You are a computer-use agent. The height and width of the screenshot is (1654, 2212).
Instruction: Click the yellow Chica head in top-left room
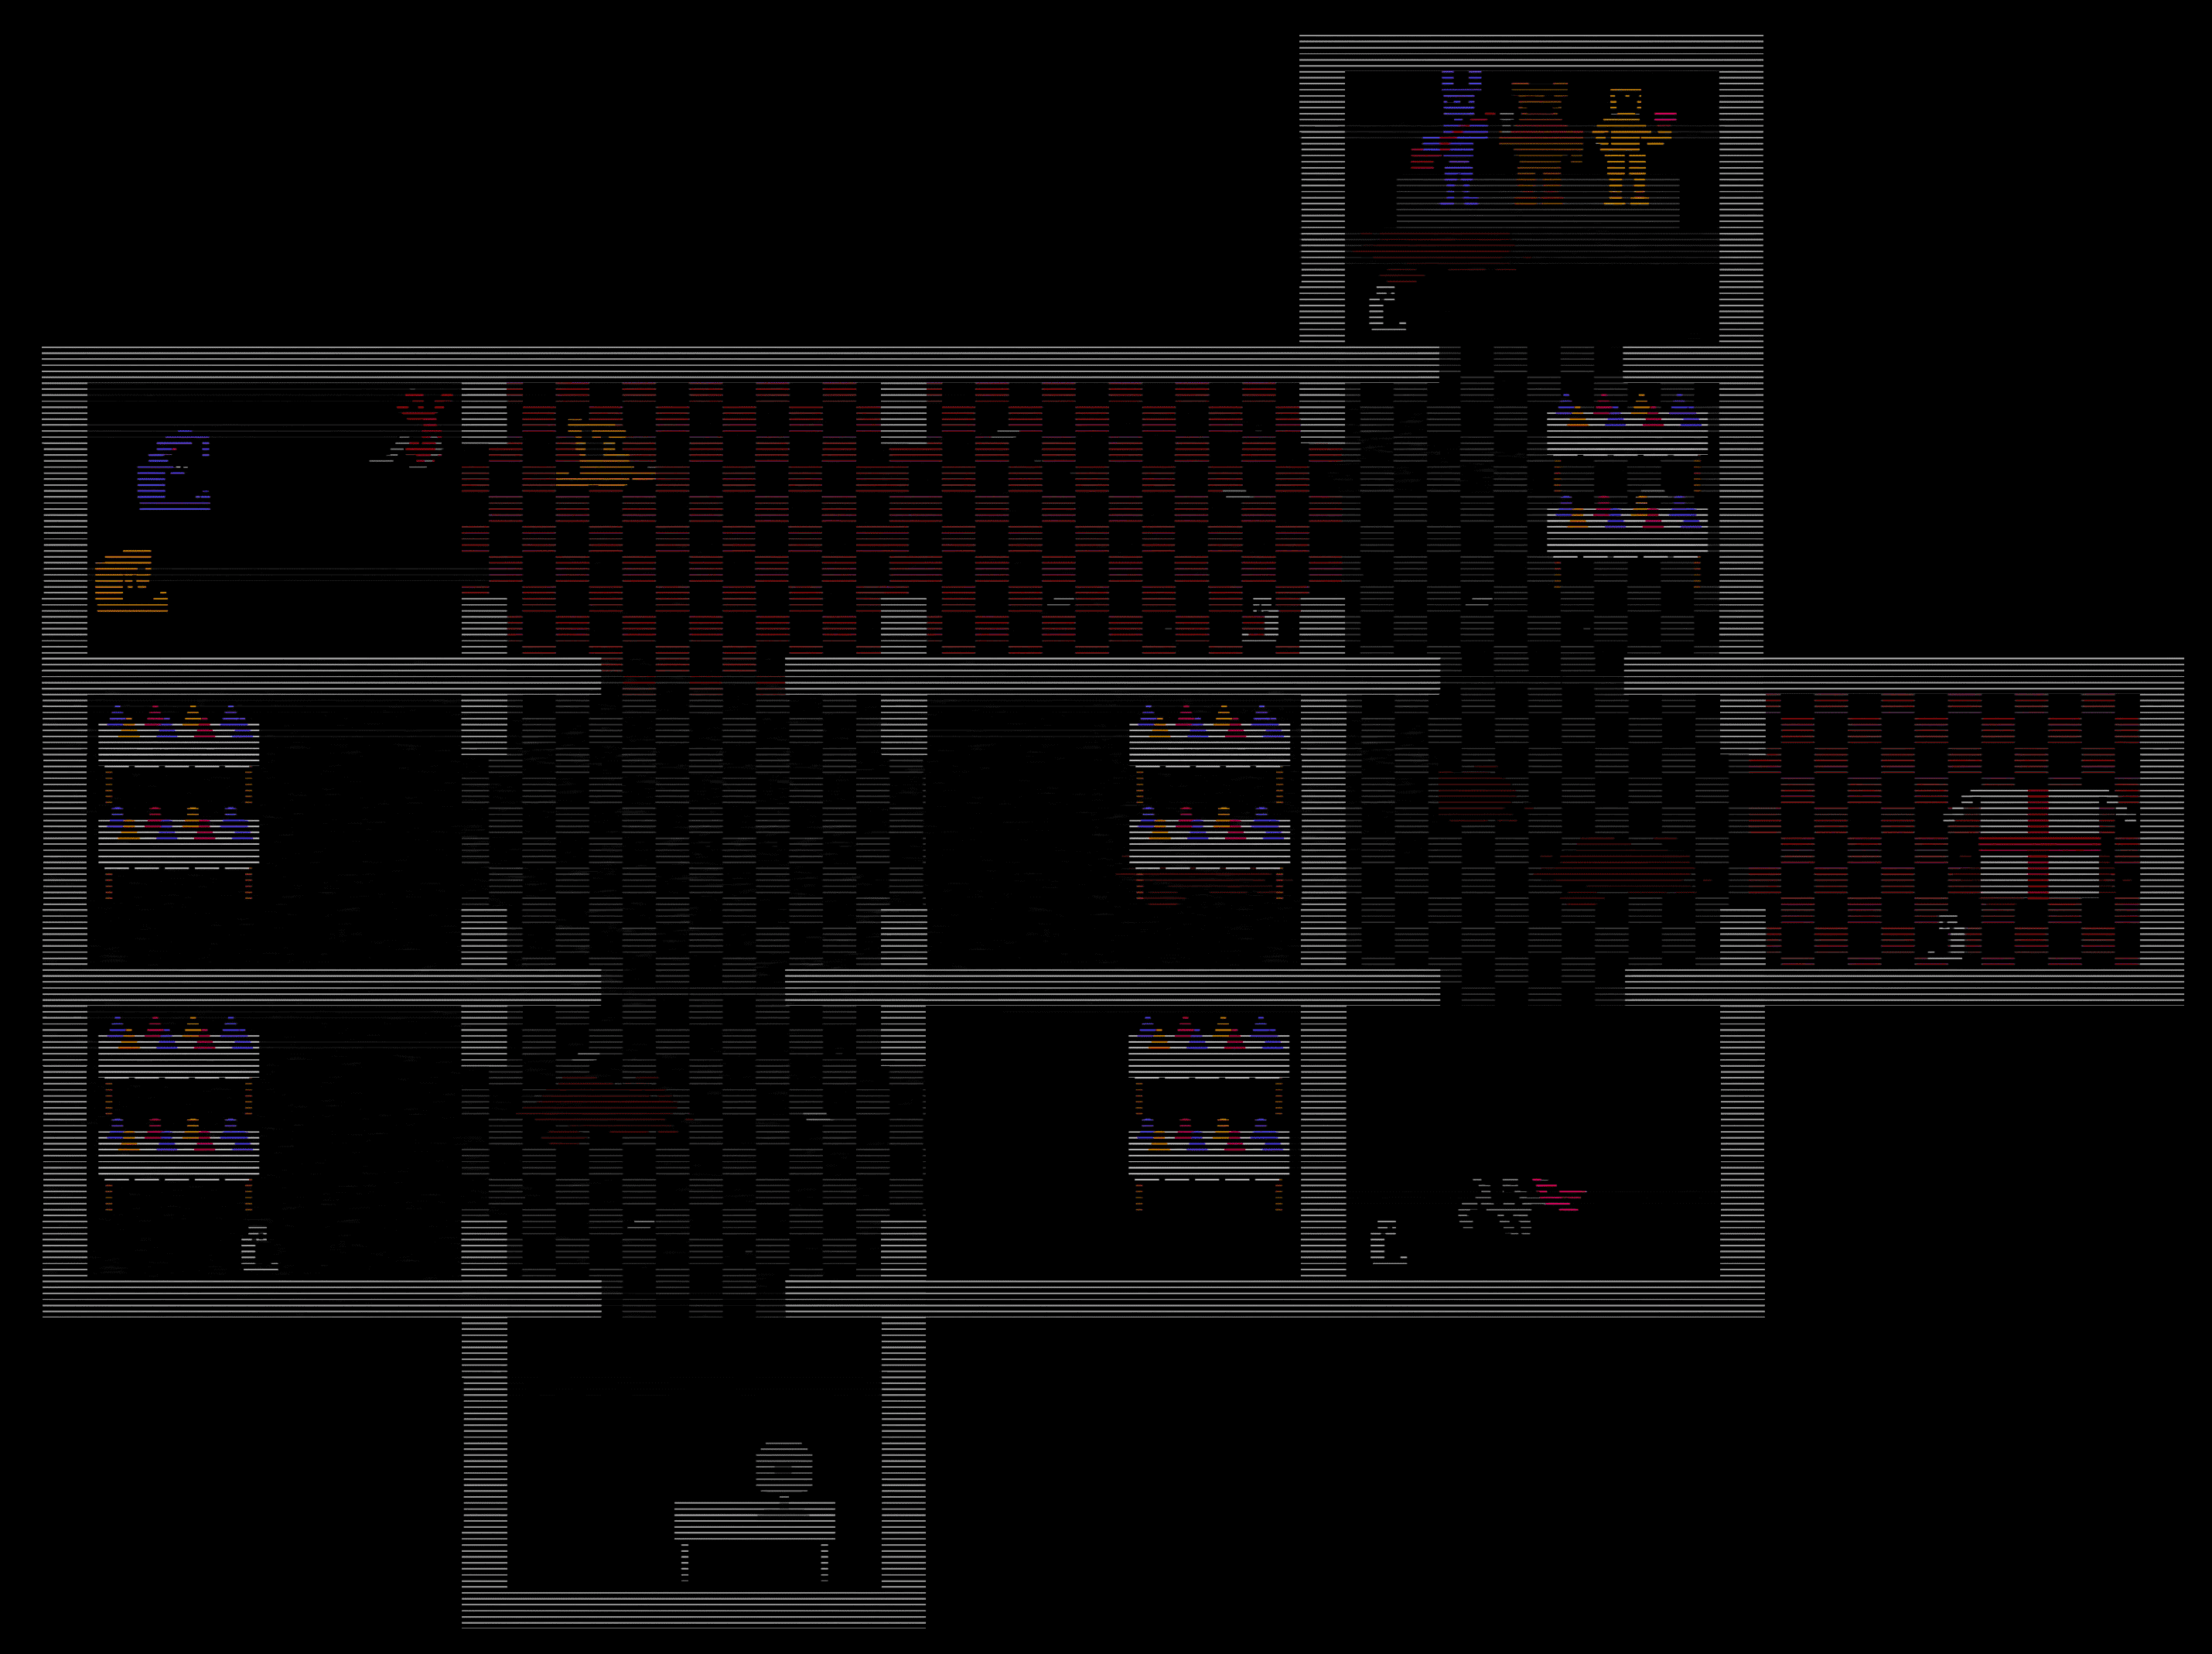click(x=131, y=580)
